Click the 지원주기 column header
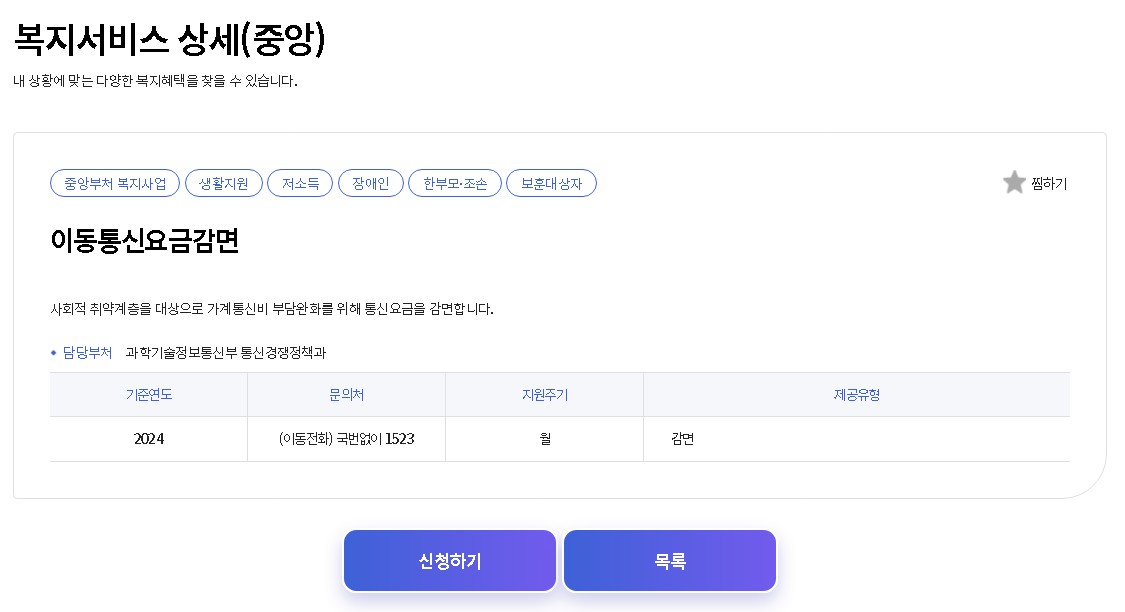The image size is (1125, 612). click(544, 394)
